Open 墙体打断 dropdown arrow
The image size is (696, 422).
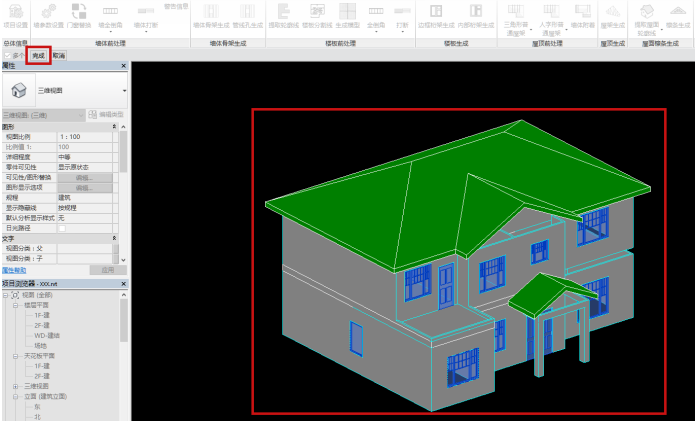(x=146, y=32)
